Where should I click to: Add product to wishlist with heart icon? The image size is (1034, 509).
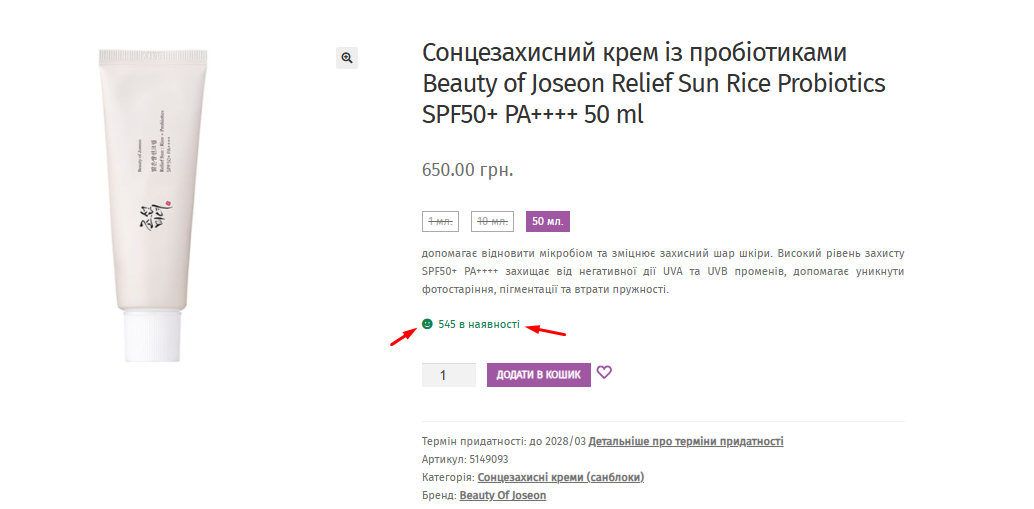pos(604,373)
